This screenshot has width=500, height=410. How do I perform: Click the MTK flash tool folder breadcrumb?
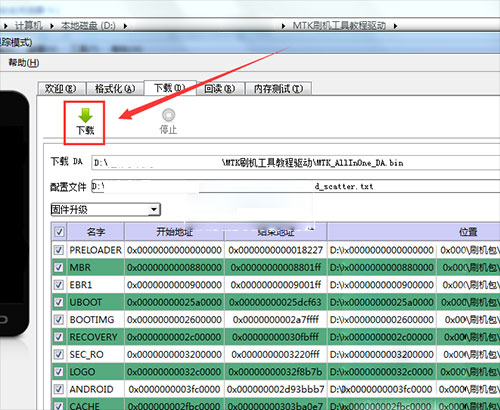[339, 26]
